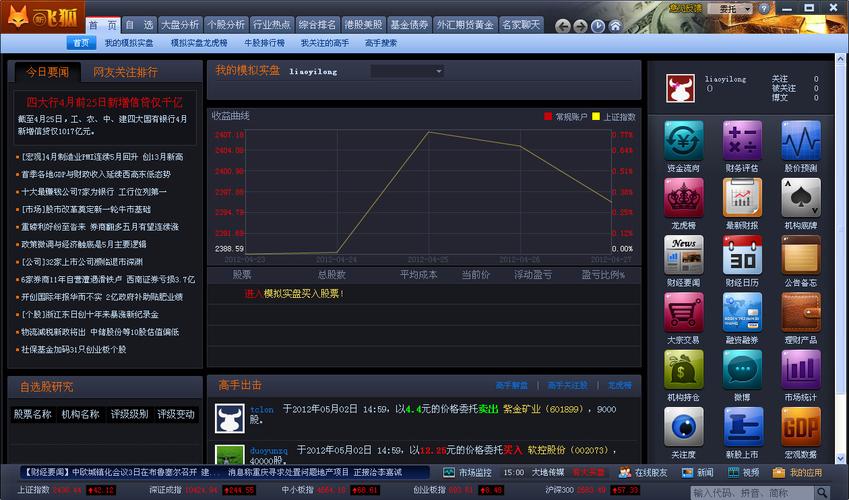Open the 龙虎榜 crown icon

coord(684,198)
